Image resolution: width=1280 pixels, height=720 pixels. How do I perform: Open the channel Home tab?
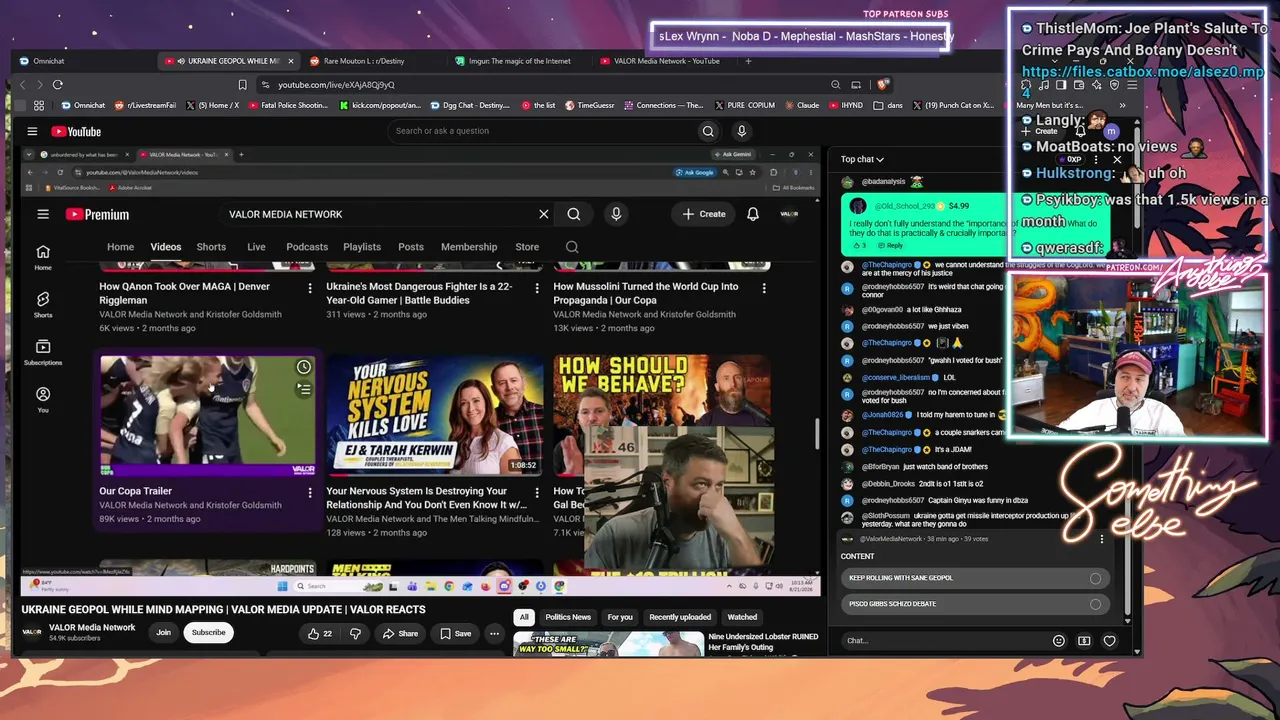tap(120, 247)
